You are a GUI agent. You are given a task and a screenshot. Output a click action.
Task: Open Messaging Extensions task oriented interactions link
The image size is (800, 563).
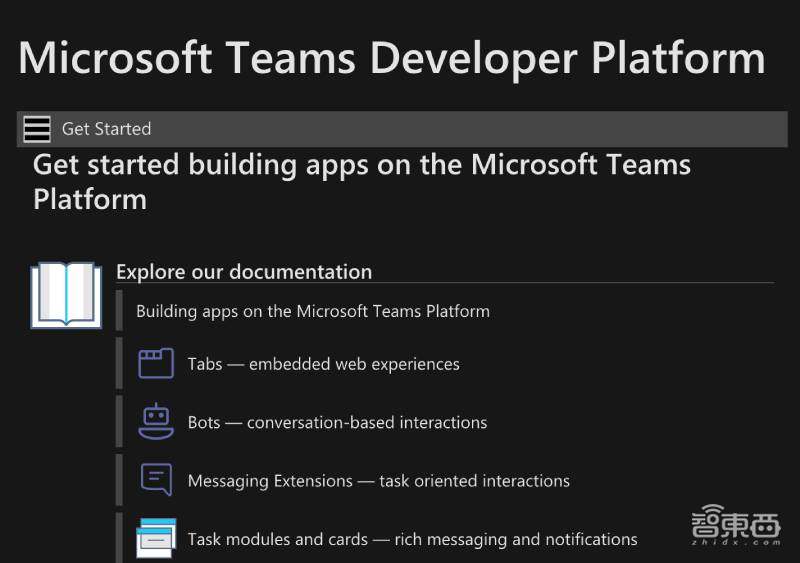coord(378,481)
